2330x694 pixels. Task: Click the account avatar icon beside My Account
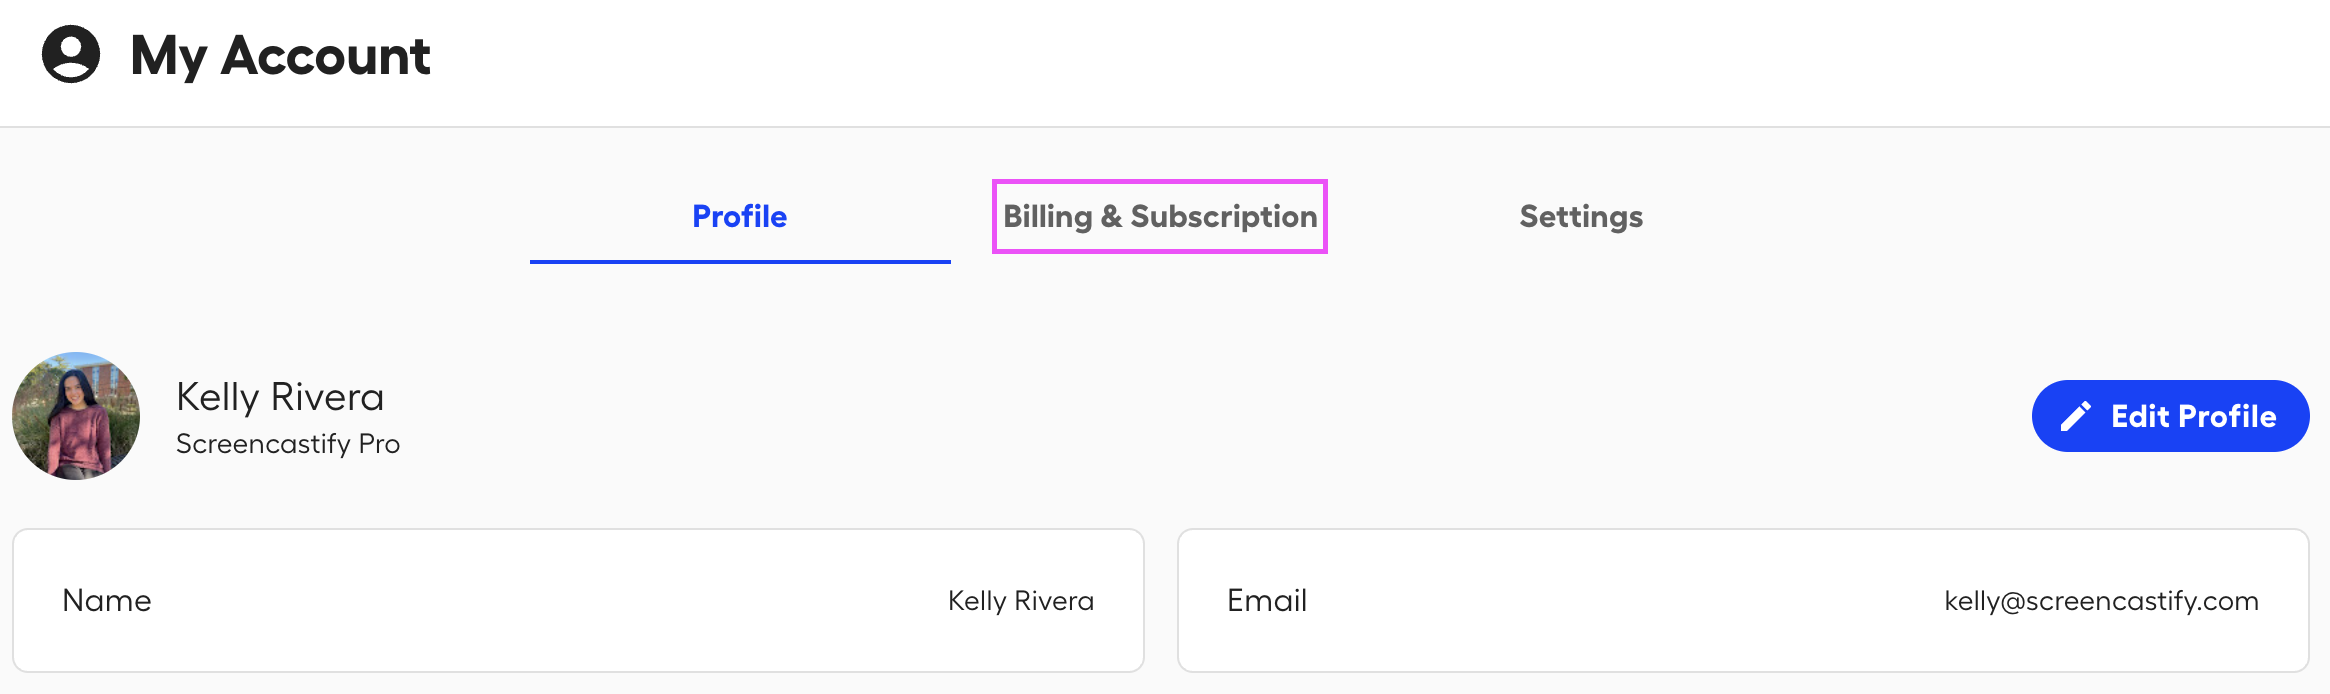[x=71, y=54]
